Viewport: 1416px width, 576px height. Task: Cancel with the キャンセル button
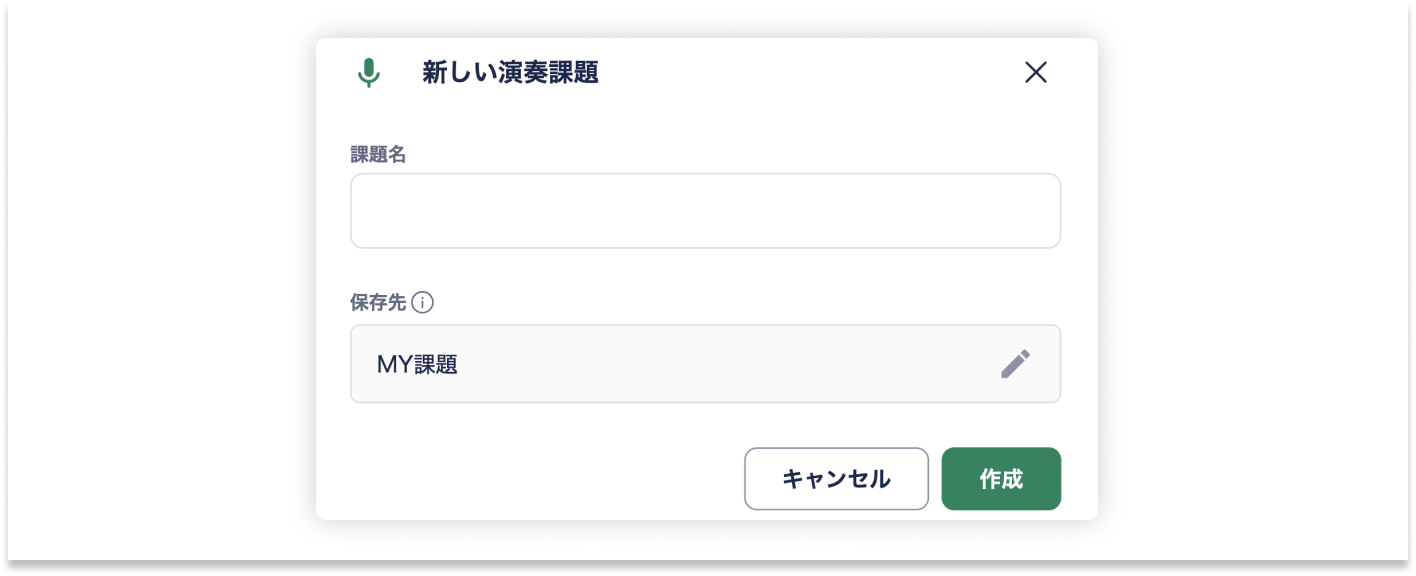tap(836, 479)
